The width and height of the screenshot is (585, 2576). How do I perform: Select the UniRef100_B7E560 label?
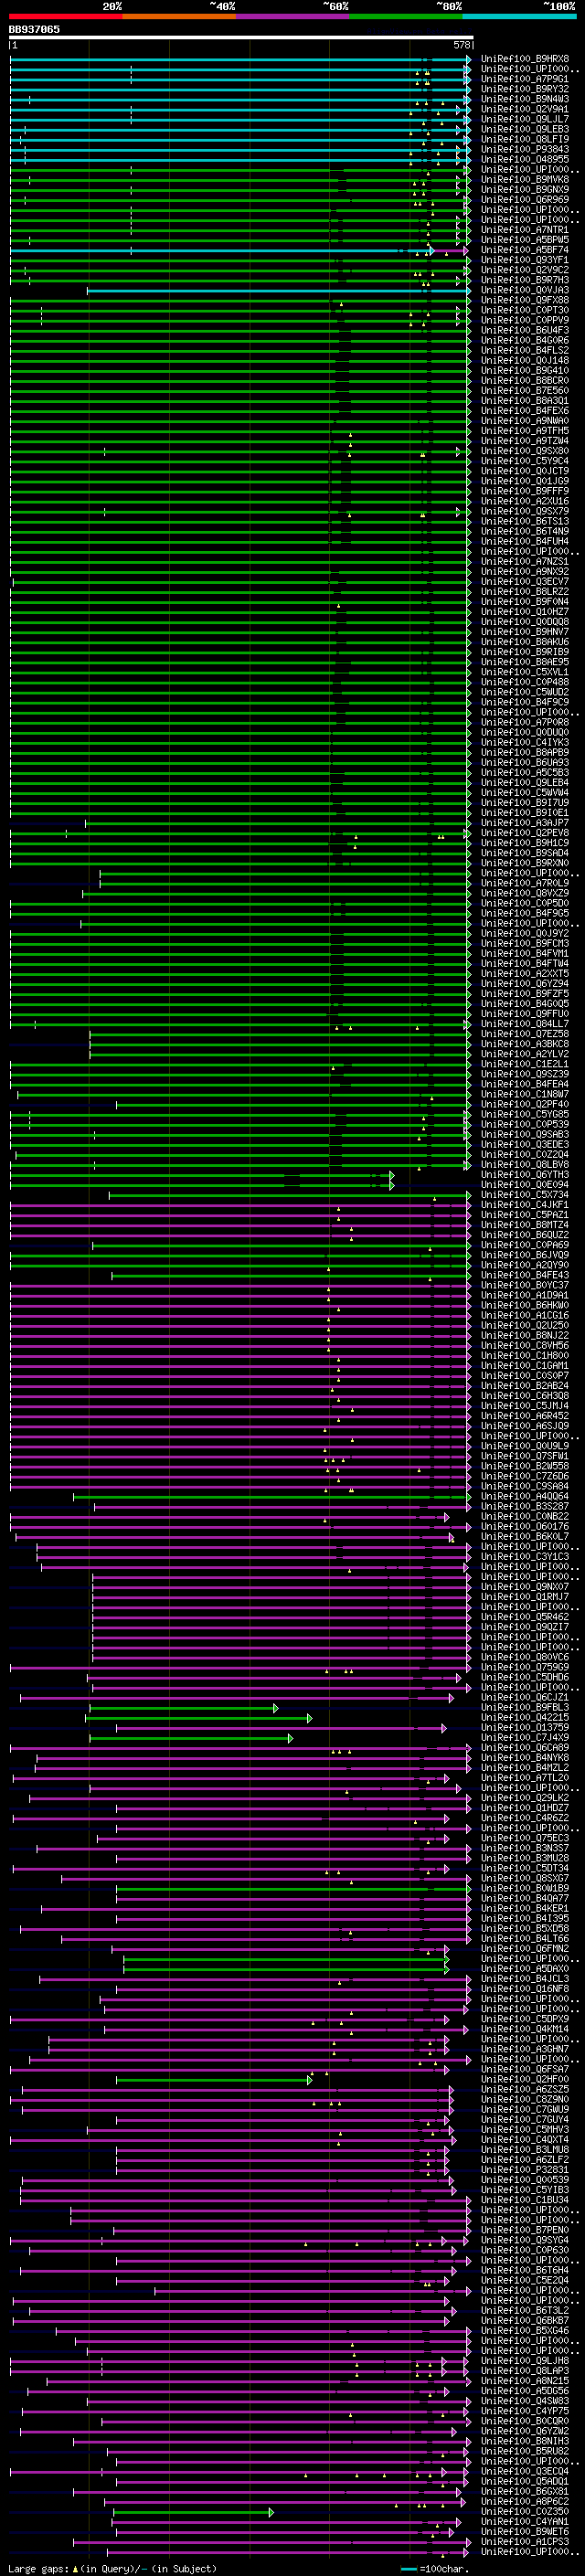(x=525, y=391)
